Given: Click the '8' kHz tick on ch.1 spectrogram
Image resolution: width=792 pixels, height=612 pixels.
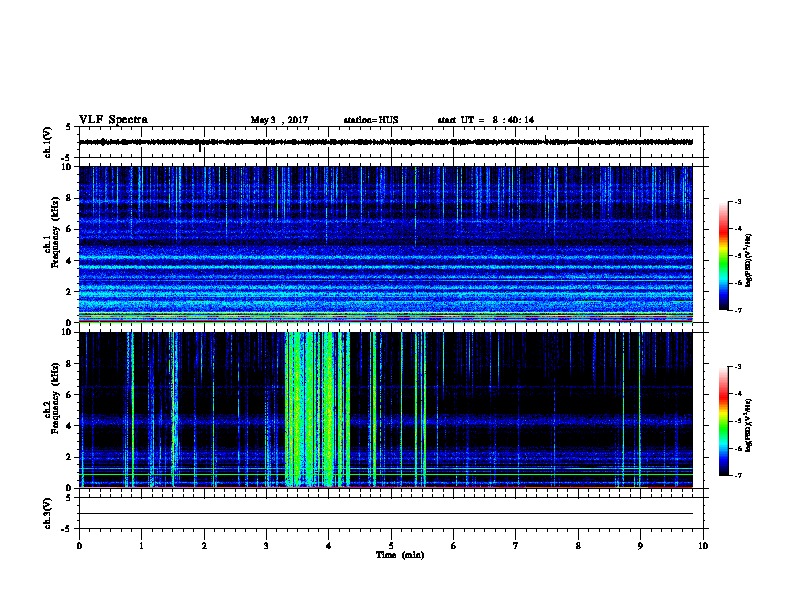Looking at the screenshot, I should point(69,198).
